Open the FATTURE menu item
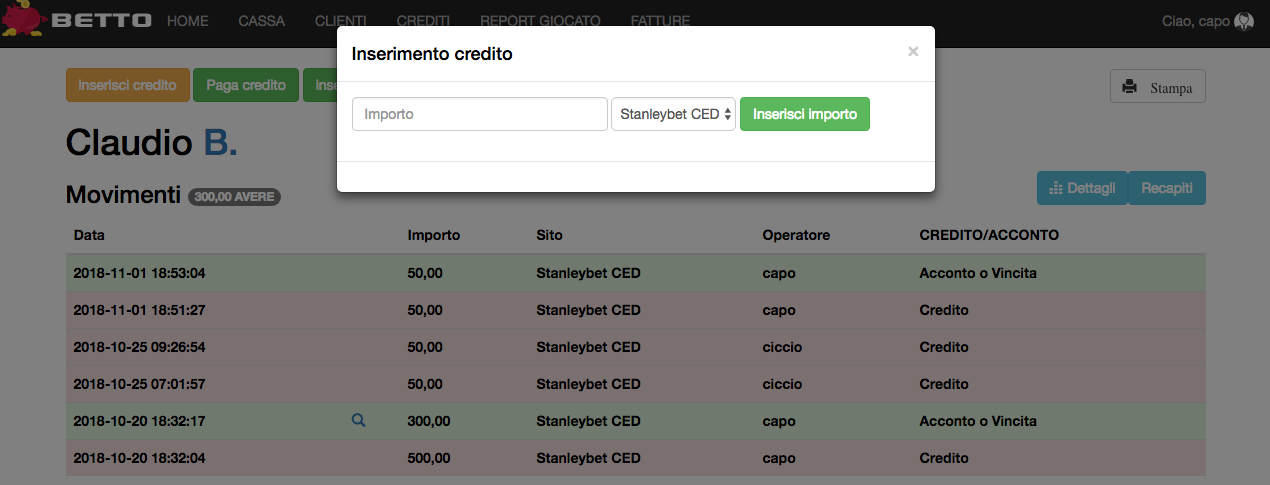The height and width of the screenshot is (485, 1270). coord(660,21)
